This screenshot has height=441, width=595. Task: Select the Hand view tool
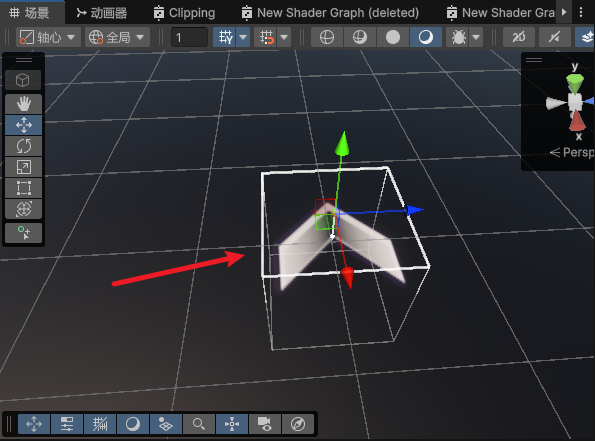[x=23, y=104]
